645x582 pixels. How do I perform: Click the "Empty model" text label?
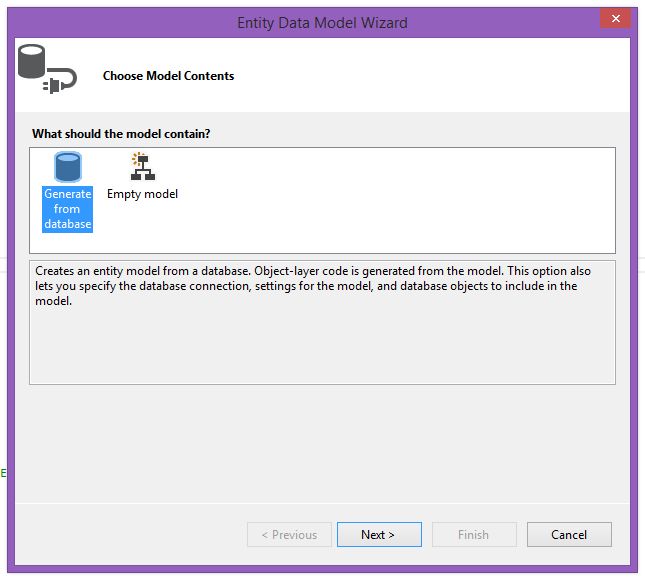(142, 194)
